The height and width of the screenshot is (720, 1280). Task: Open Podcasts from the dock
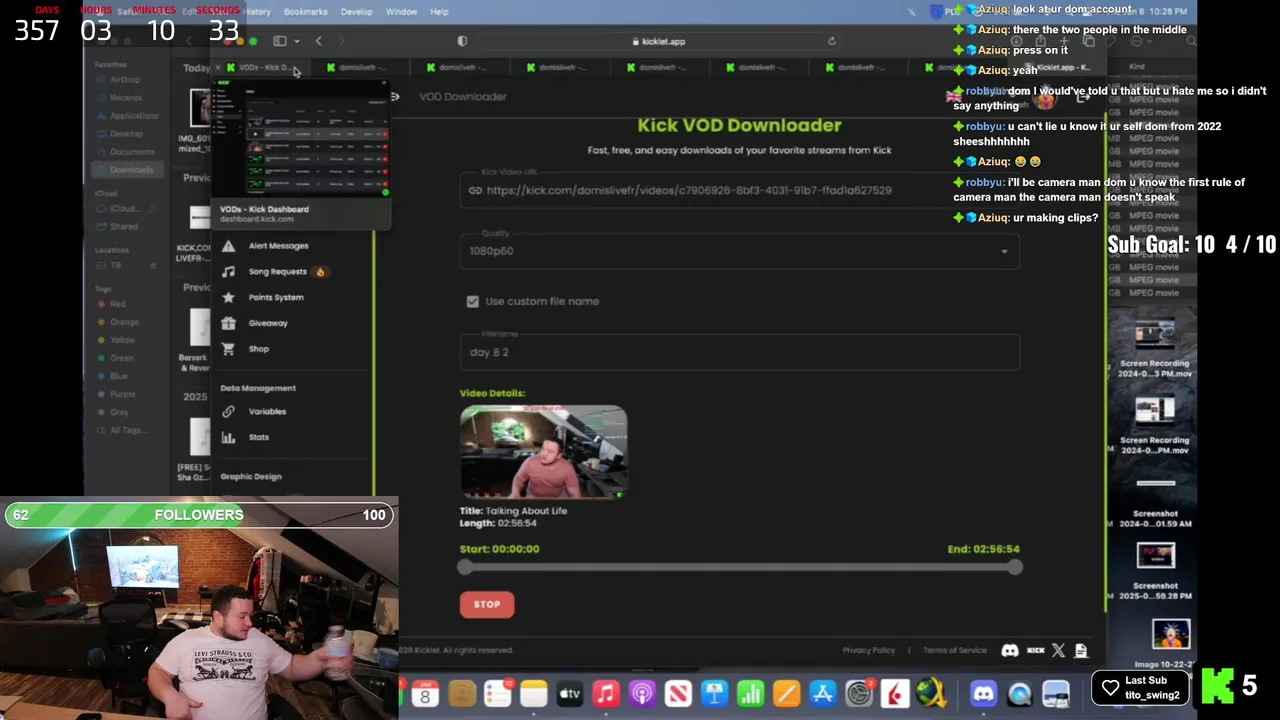(642, 694)
